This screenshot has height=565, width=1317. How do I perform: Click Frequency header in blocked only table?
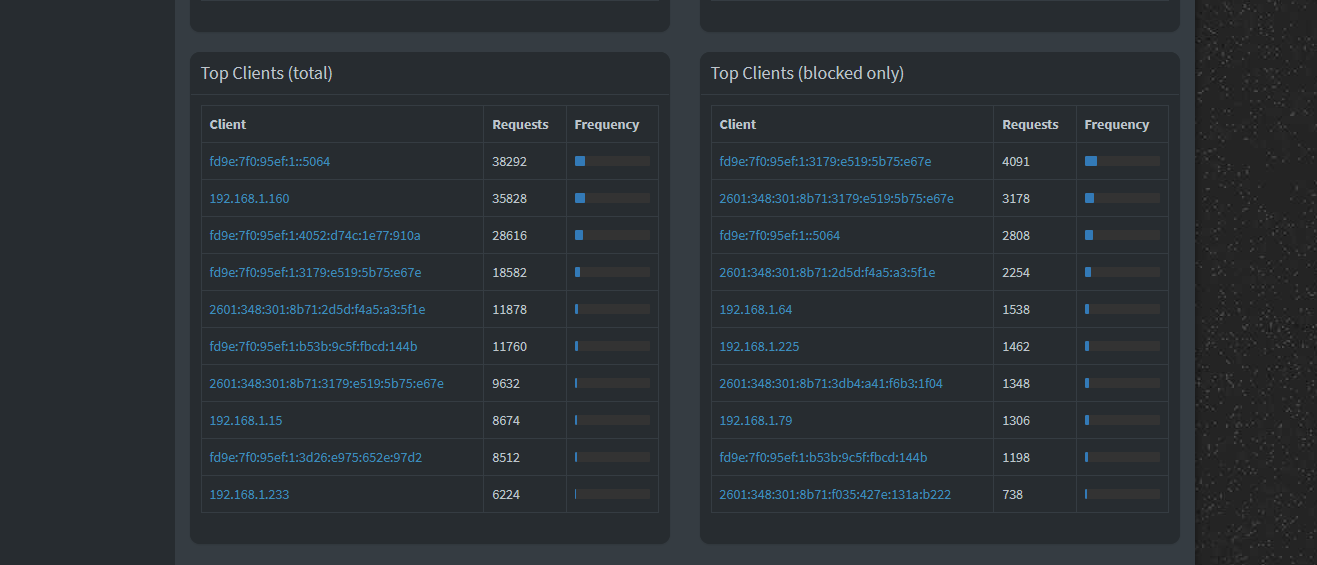[1116, 125]
